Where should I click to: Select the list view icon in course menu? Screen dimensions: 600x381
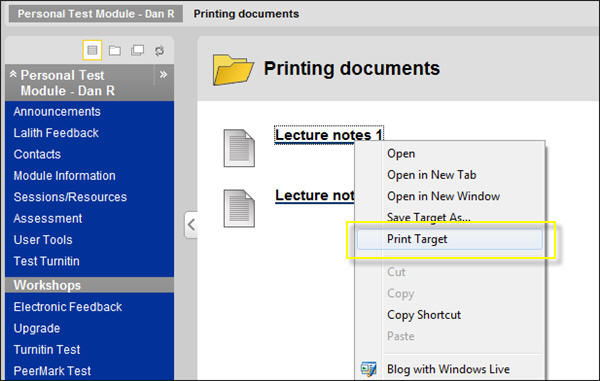(x=92, y=50)
